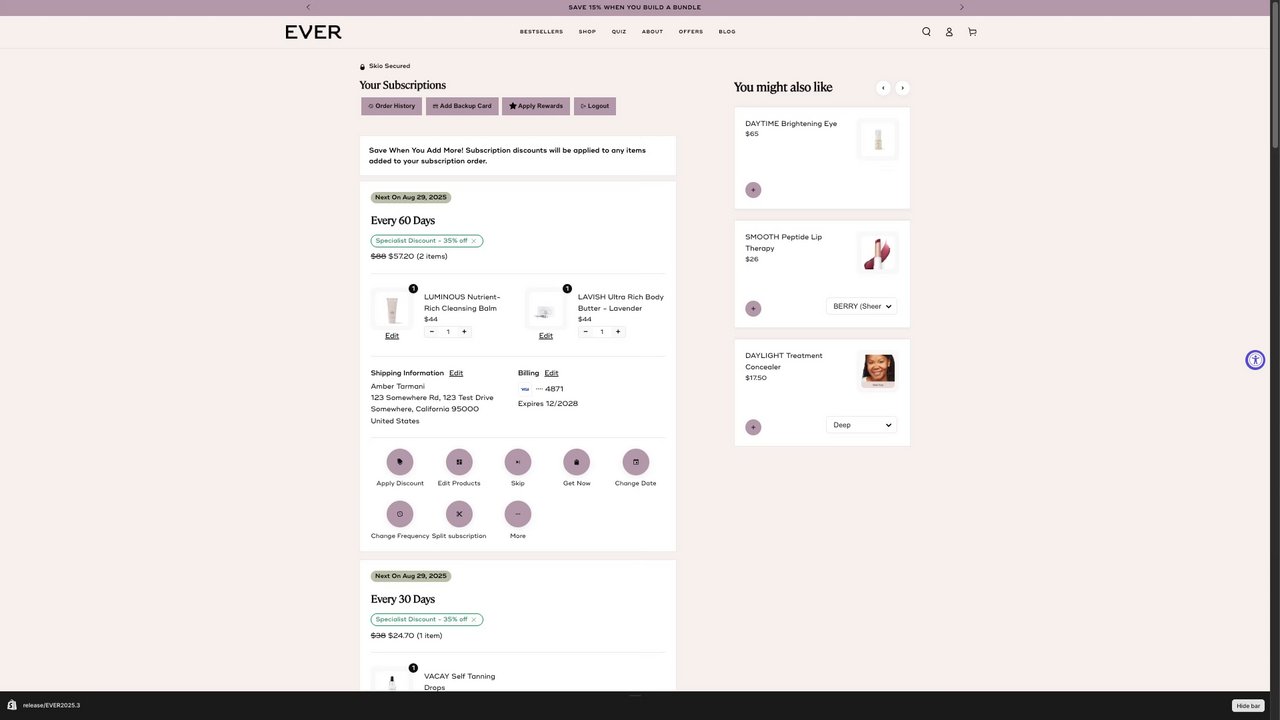1280x720 pixels.
Task: Edit the Shipping Information
Action: [x=456, y=373]
